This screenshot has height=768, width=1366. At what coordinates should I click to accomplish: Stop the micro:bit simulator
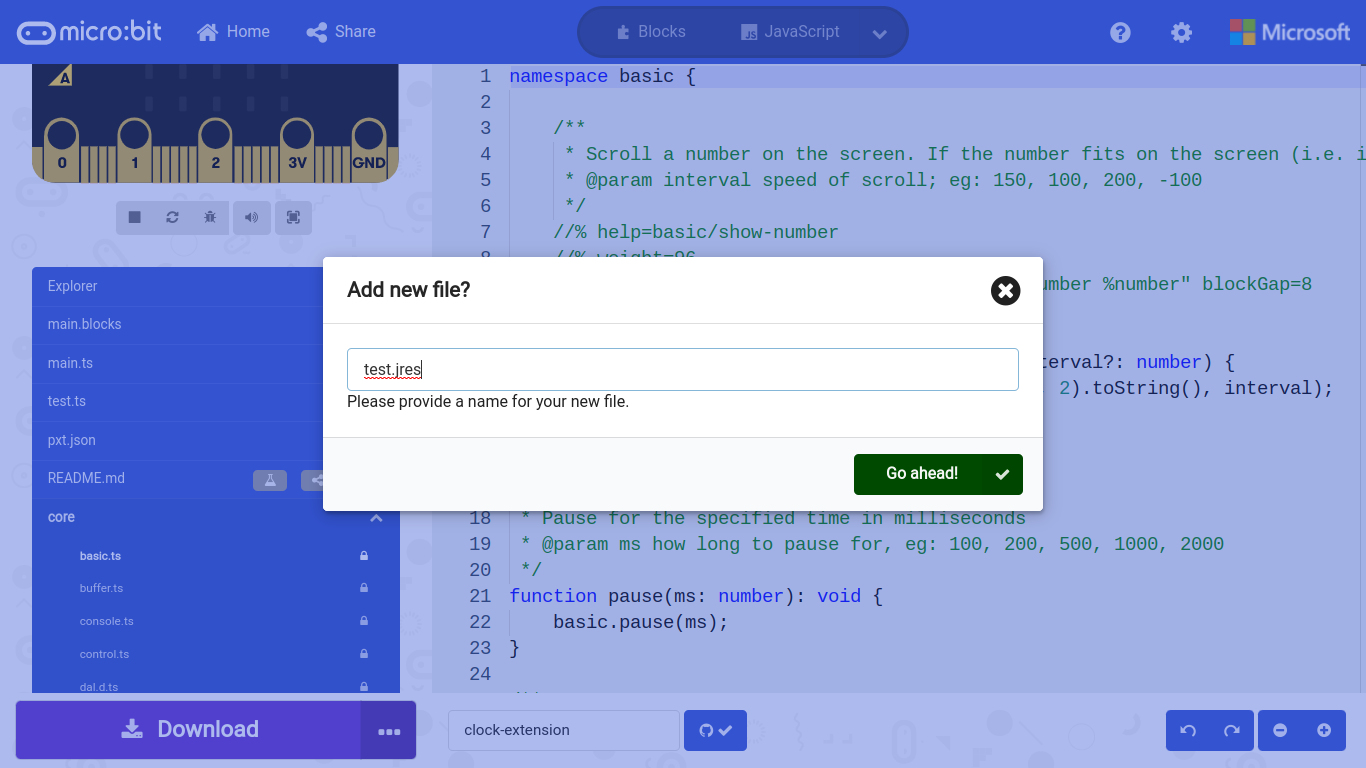134,217
